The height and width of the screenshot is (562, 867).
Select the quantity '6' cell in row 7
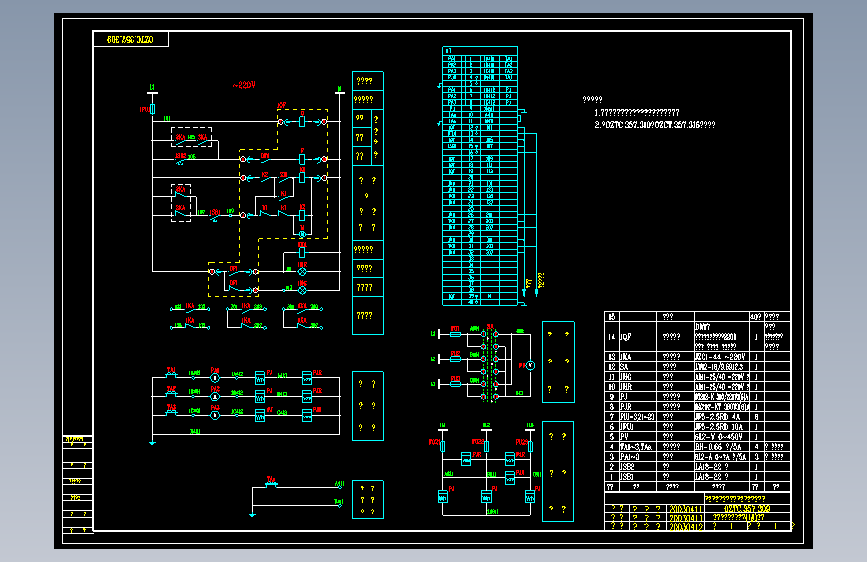click(x=756, y=417)
